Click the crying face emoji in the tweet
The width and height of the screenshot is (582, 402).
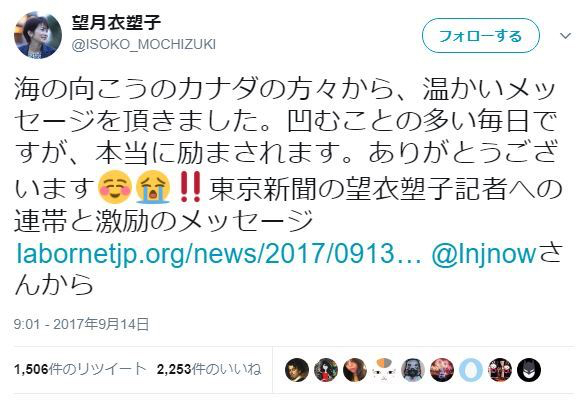153,187
